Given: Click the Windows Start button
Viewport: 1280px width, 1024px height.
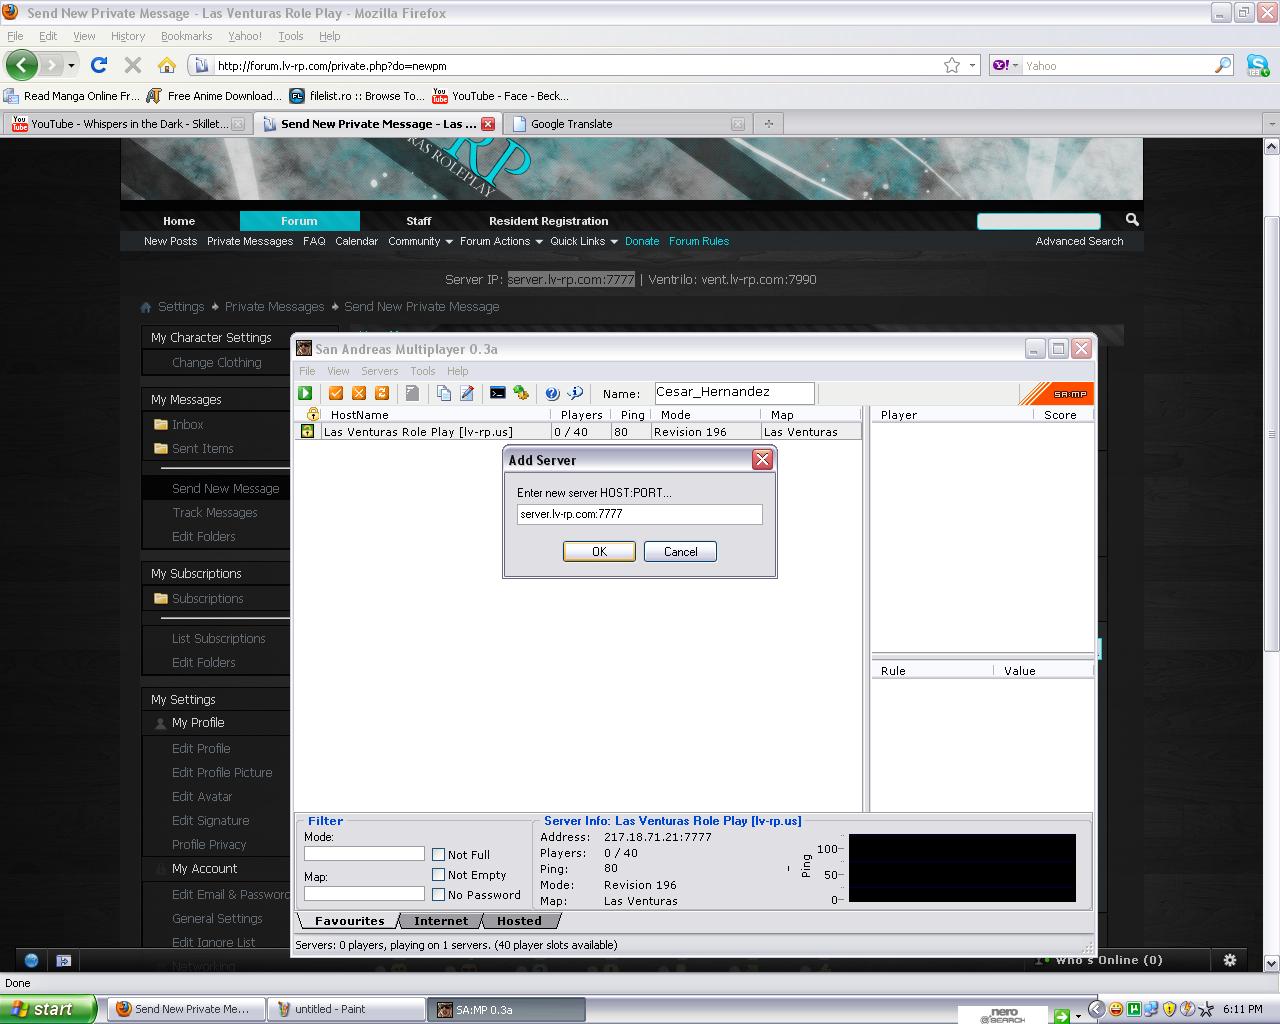Looking at the screenshot, I should point(48,1009).
